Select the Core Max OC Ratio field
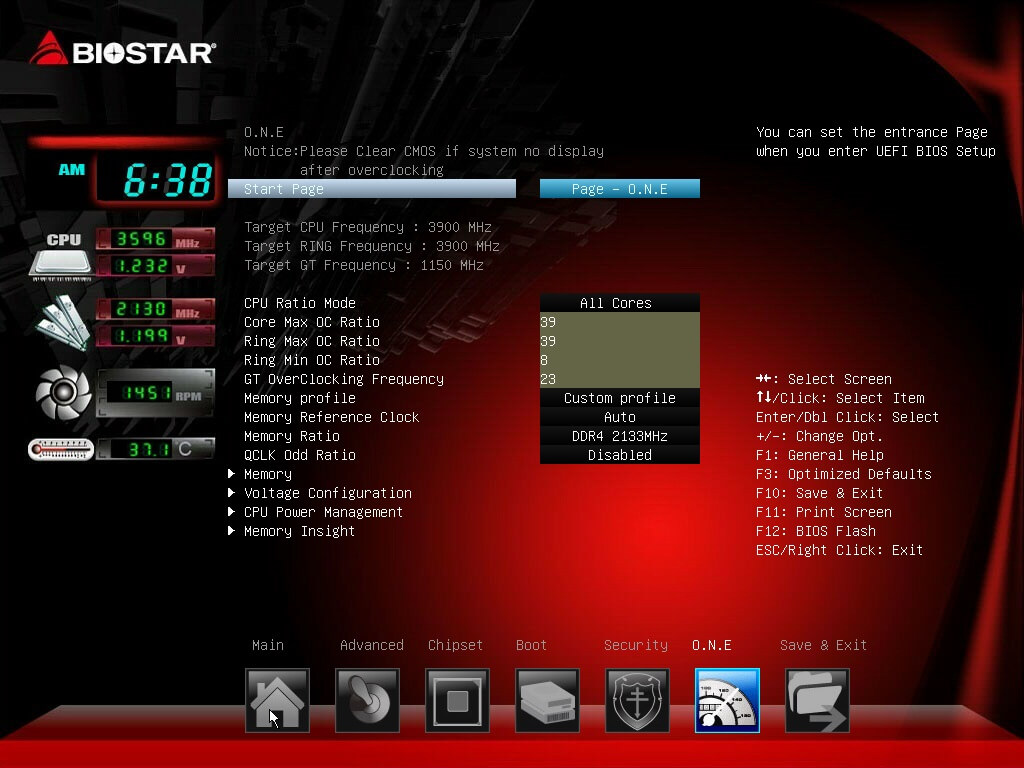 [619, 322]
